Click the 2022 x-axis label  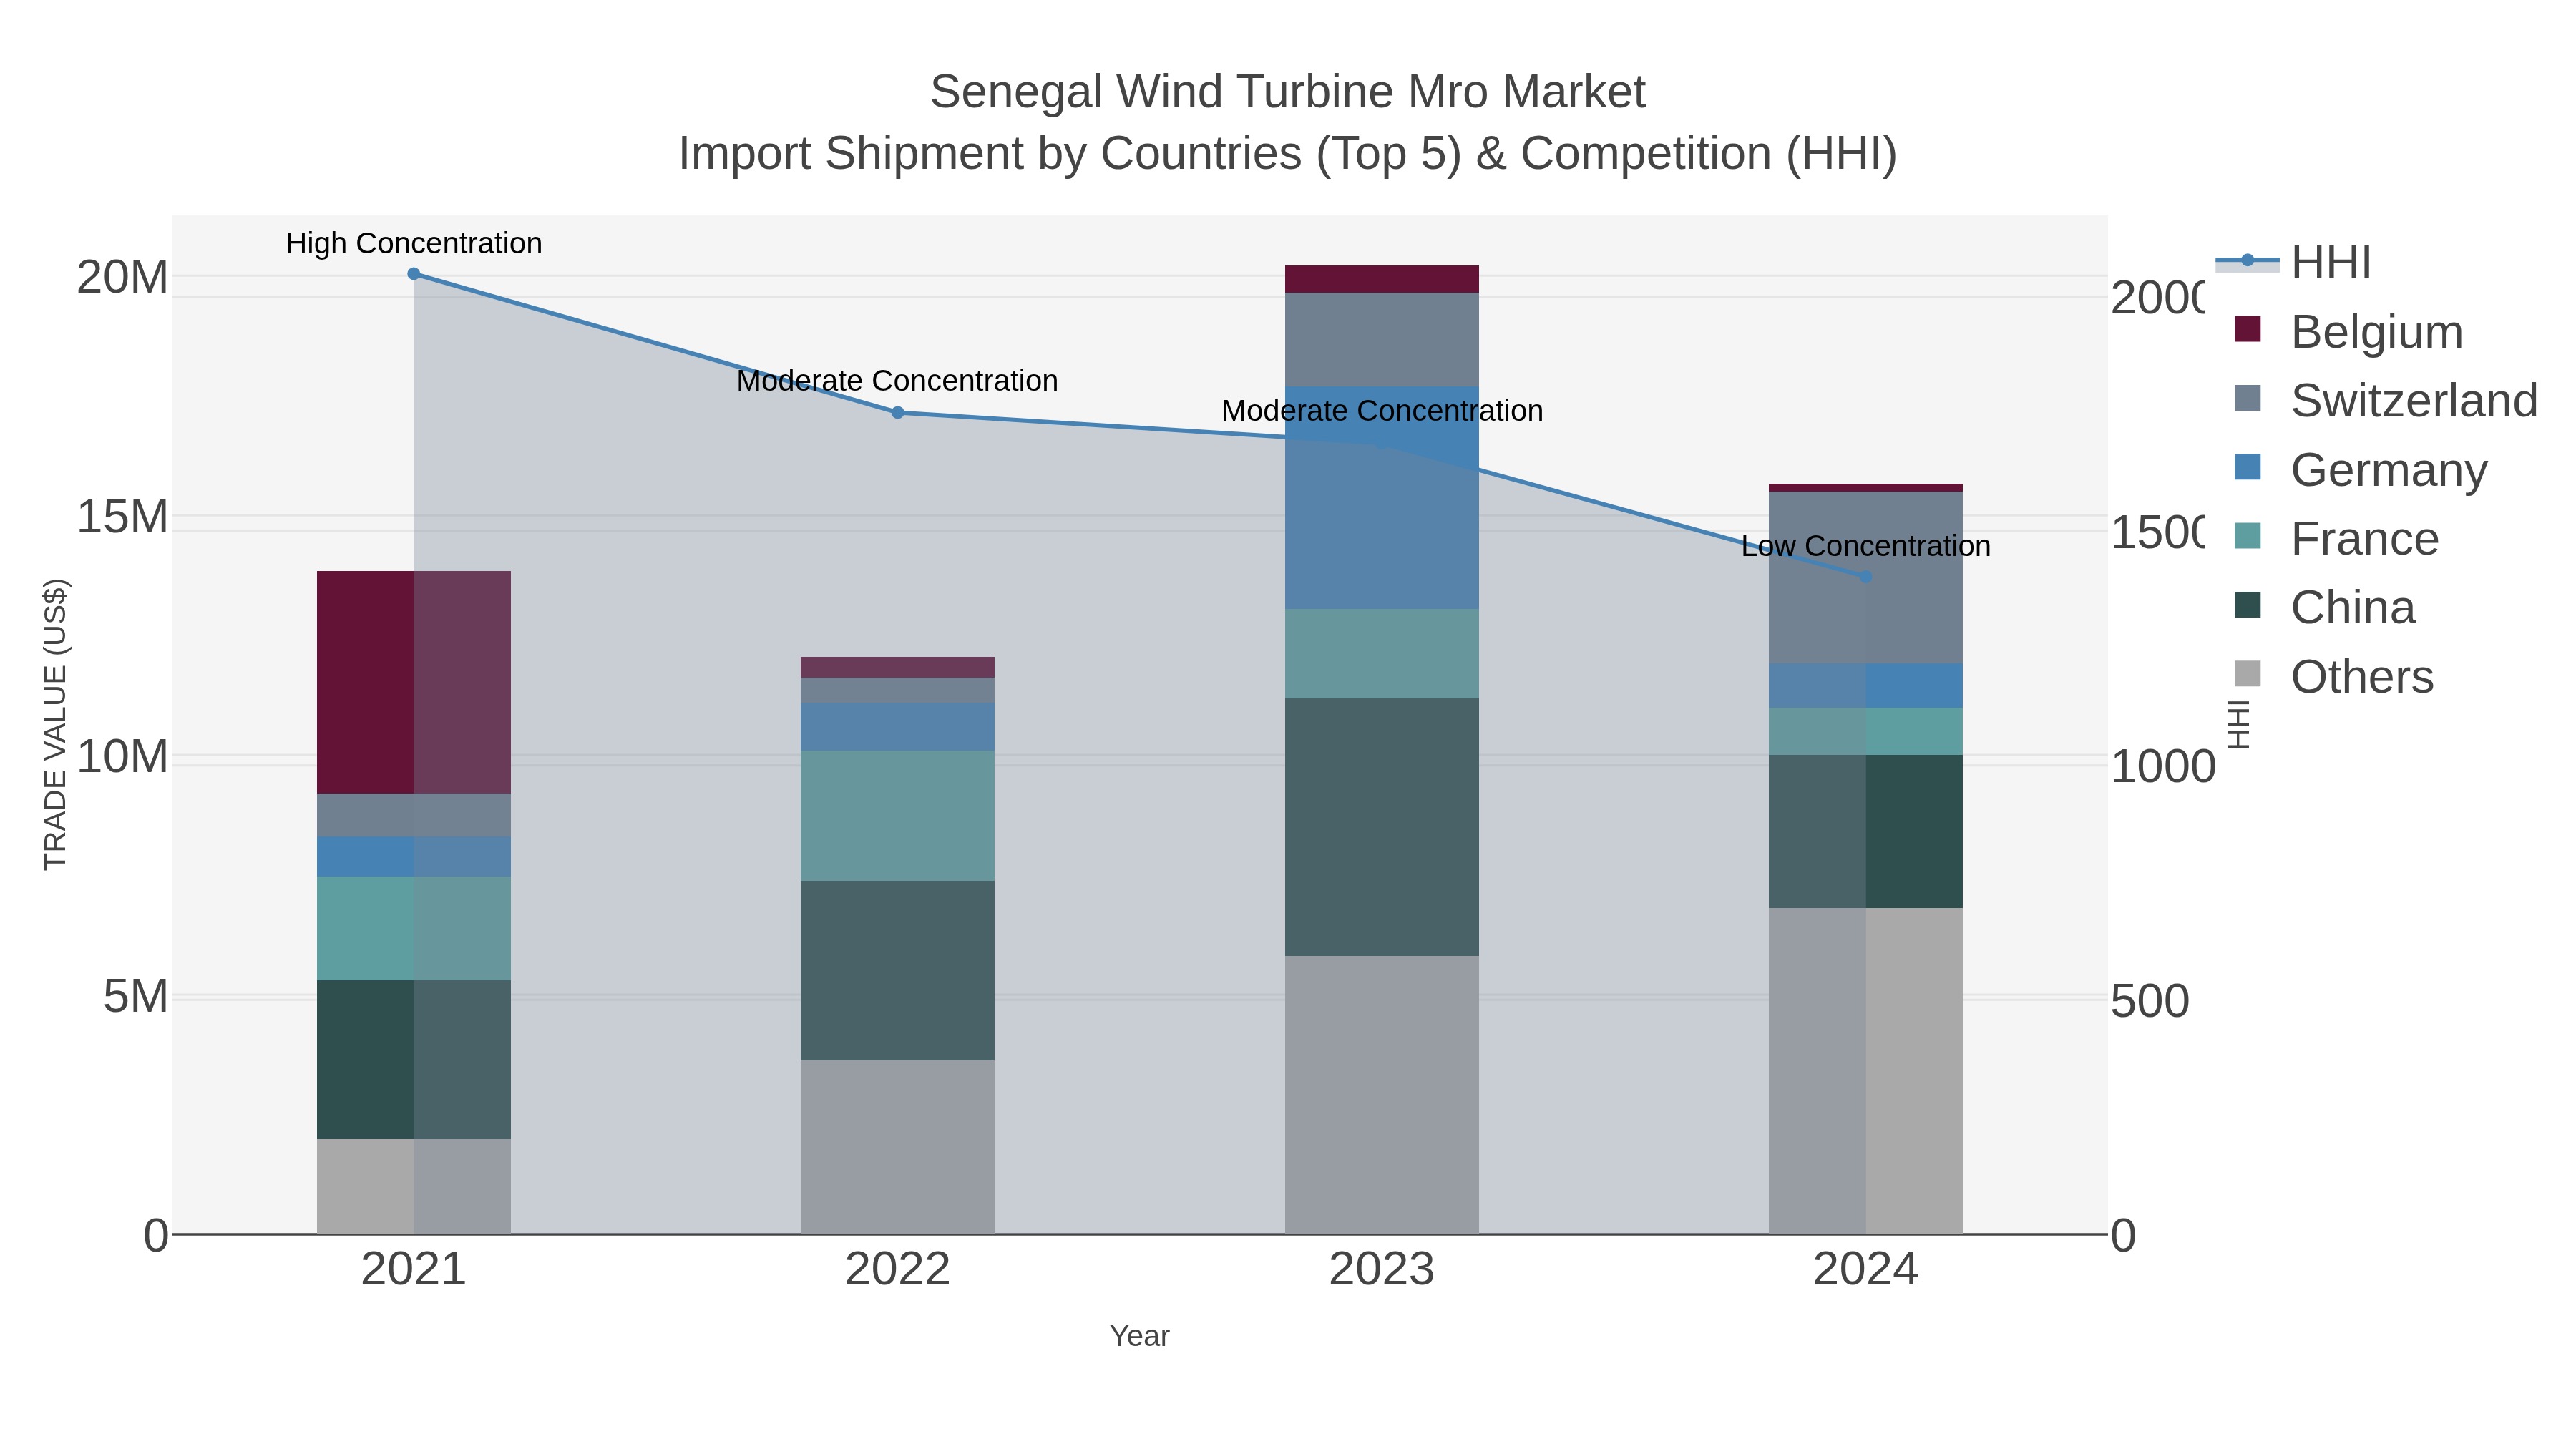898,1270
